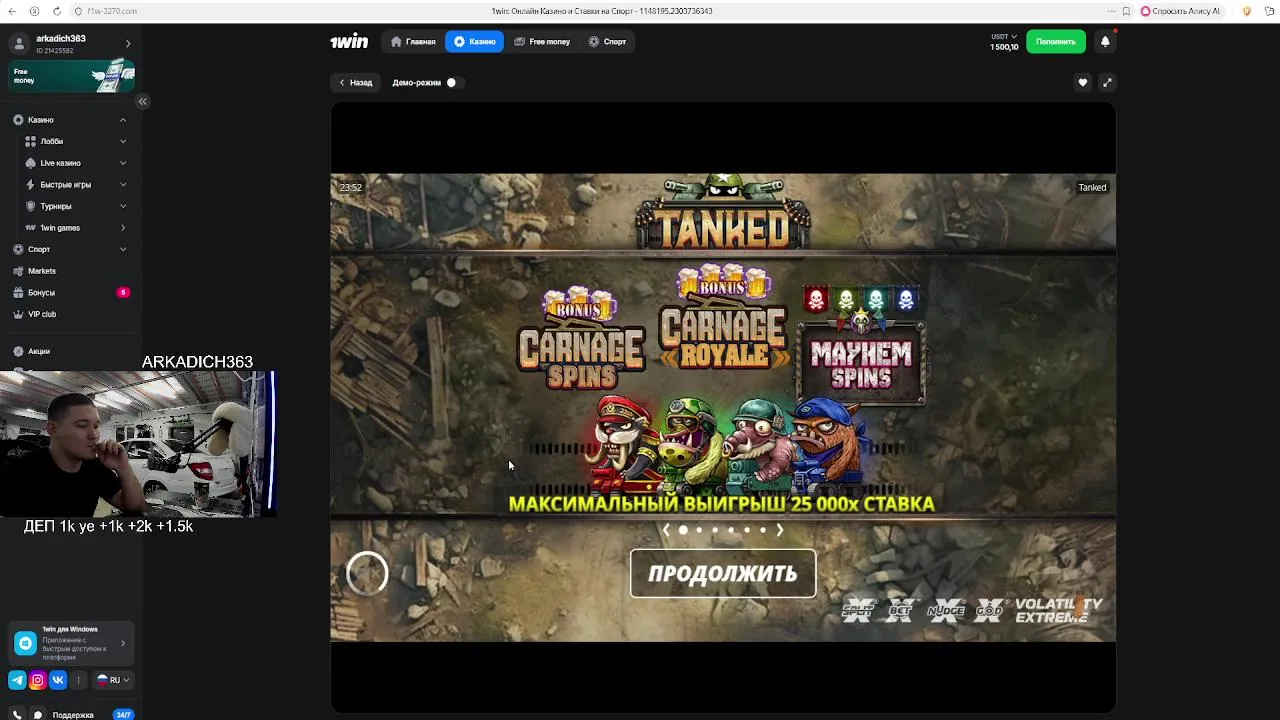Open the Instagram social link
This screenshot has width=1280, height=720.
(x=38, y=680)
